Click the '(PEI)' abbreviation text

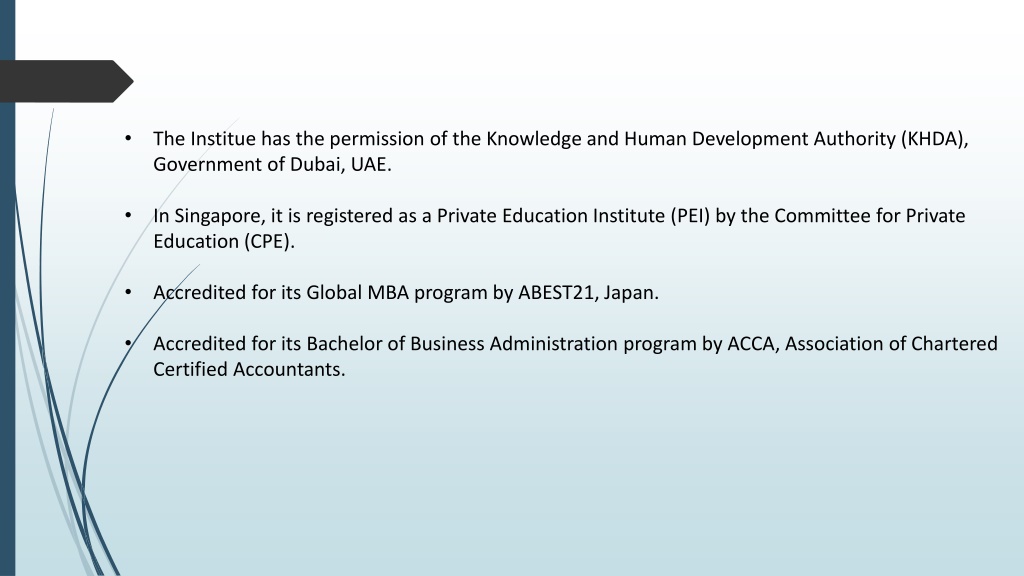click(x=690, y=216)
